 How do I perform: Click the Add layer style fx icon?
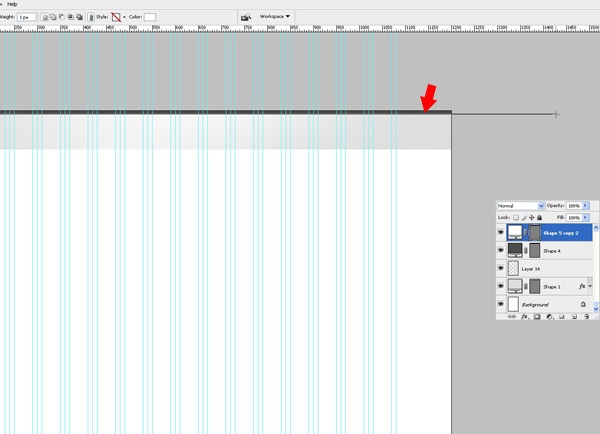(x=524, y=316)
